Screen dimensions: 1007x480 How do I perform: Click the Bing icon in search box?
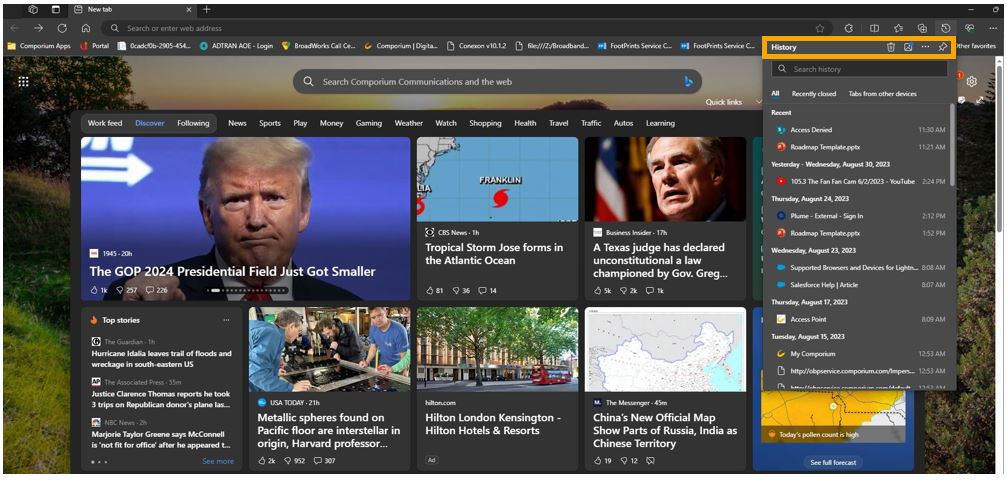coord(688,82)
